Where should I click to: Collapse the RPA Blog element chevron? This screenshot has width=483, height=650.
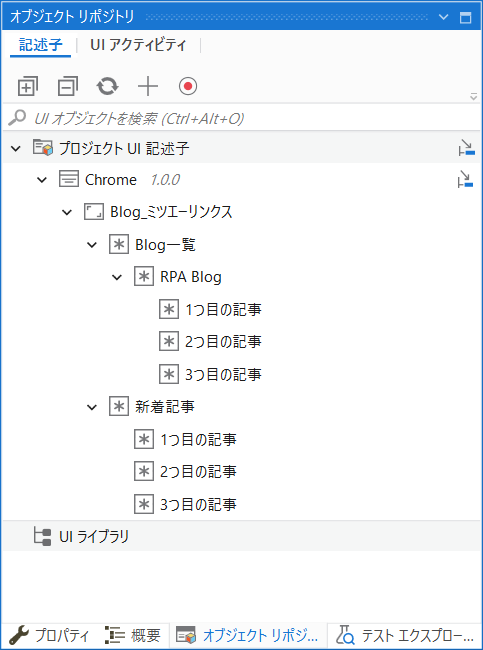point(117,277)
